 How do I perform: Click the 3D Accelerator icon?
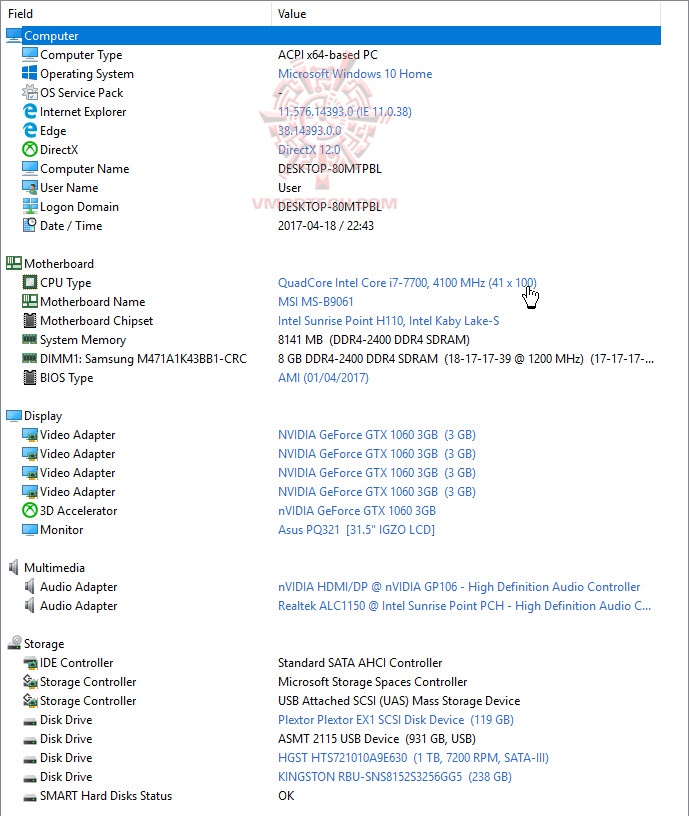(30, 511)
